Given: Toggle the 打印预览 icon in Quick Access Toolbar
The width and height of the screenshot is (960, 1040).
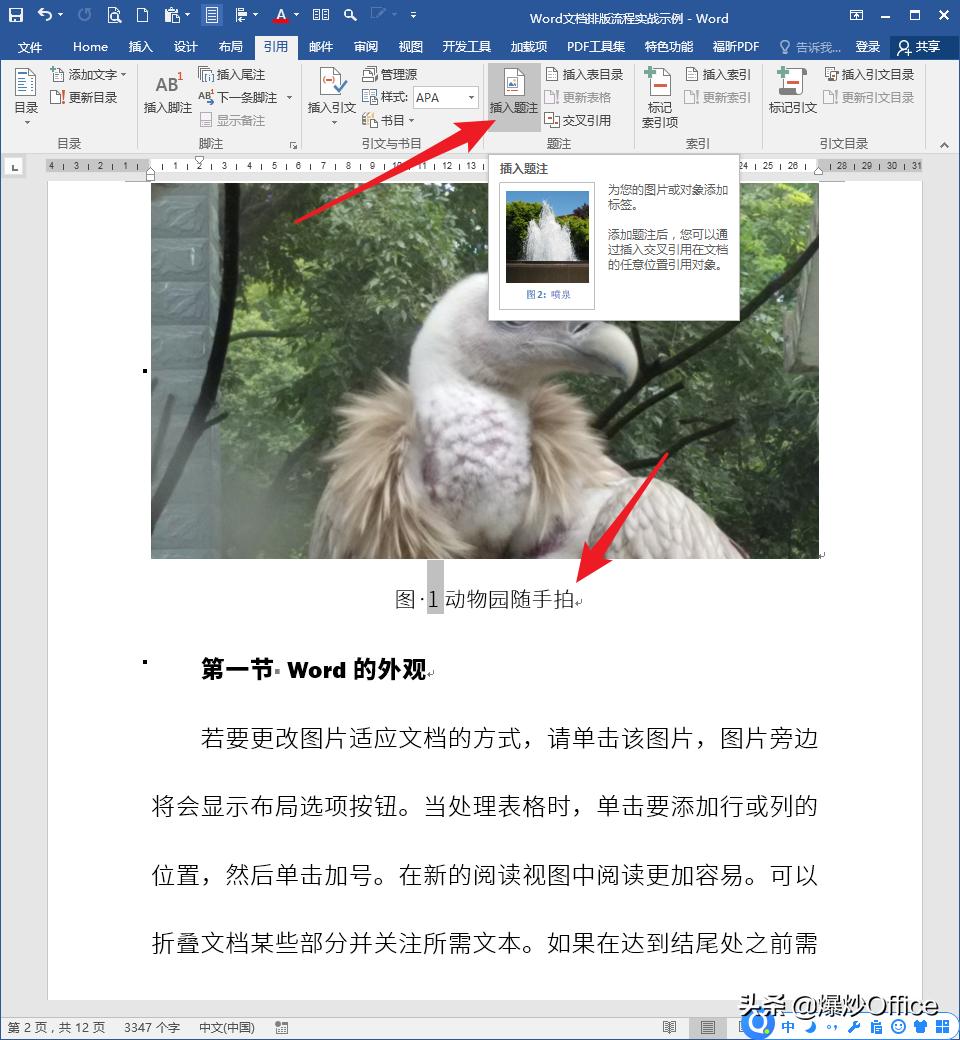Looking at the screenshot, I should 115,15.
